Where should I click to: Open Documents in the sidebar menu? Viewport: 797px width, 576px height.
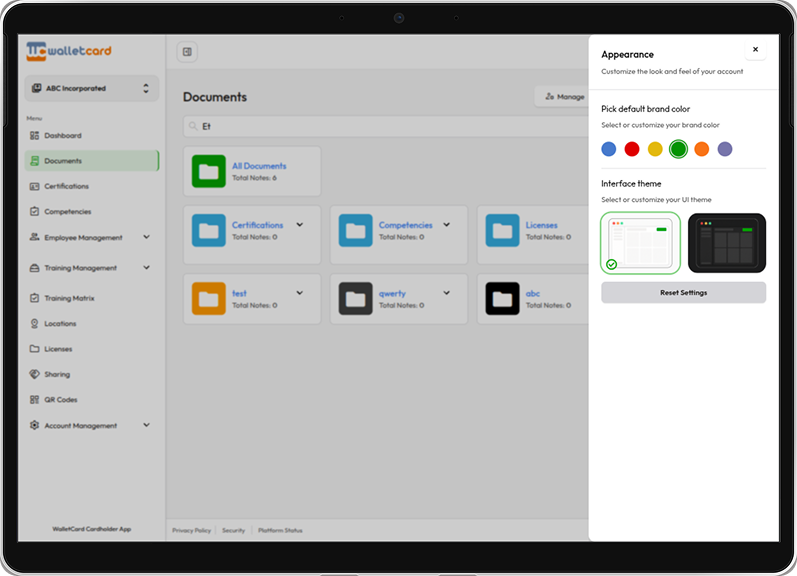pos(91,161)
